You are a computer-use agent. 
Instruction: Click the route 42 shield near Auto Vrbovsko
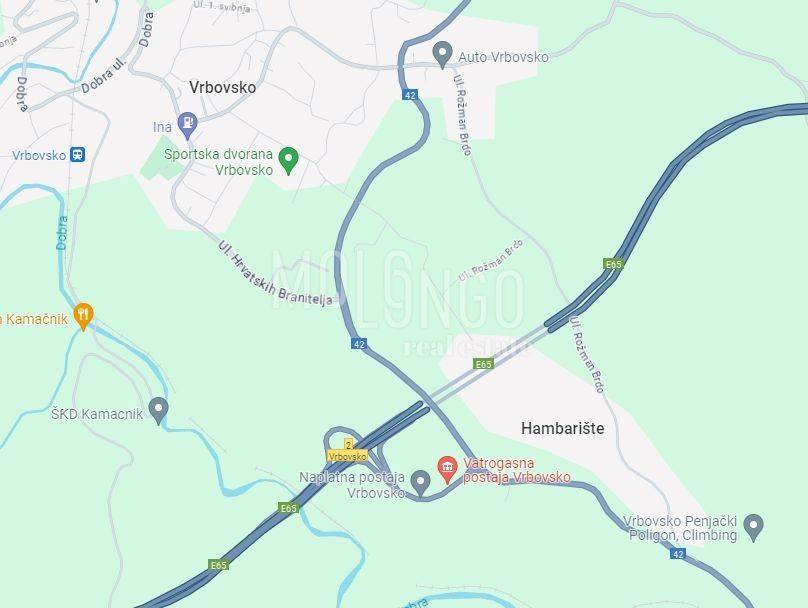coord(410,95)
